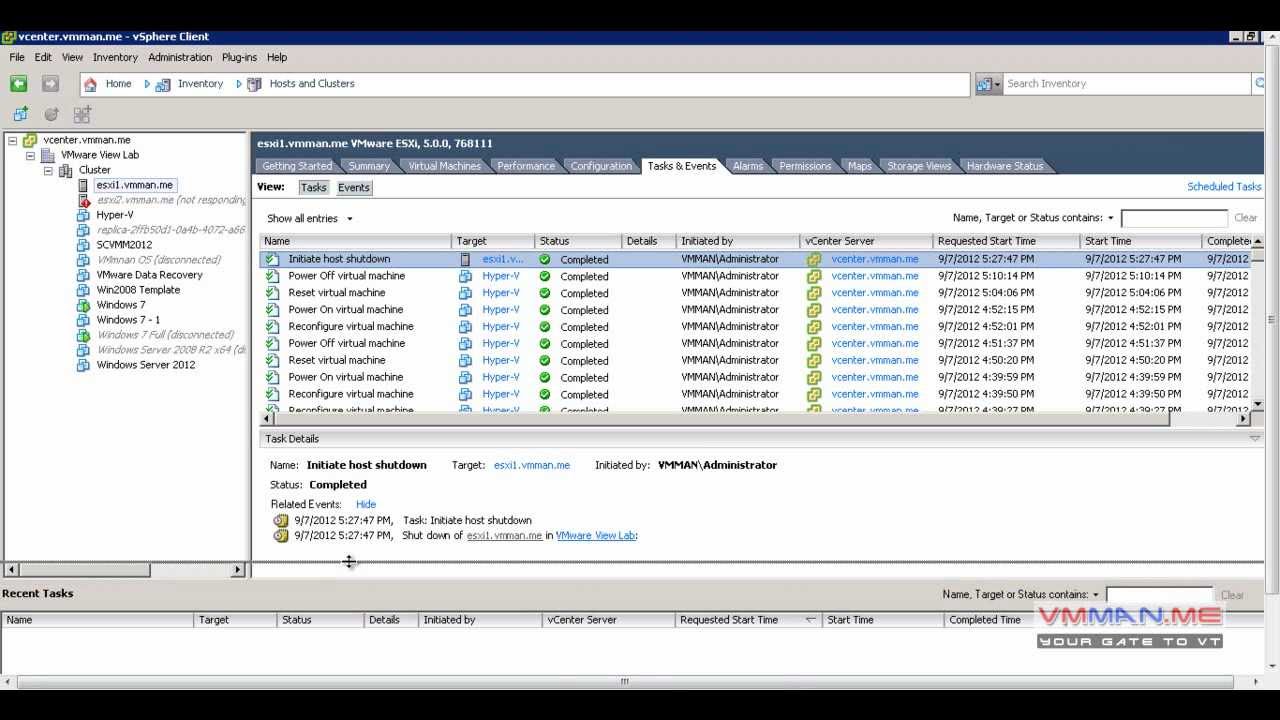The image size is (1280, 720).
Task: Click esxi1.vmman.me Target link in Task Details
Action: pyautogui.click(x=532, y=465)
